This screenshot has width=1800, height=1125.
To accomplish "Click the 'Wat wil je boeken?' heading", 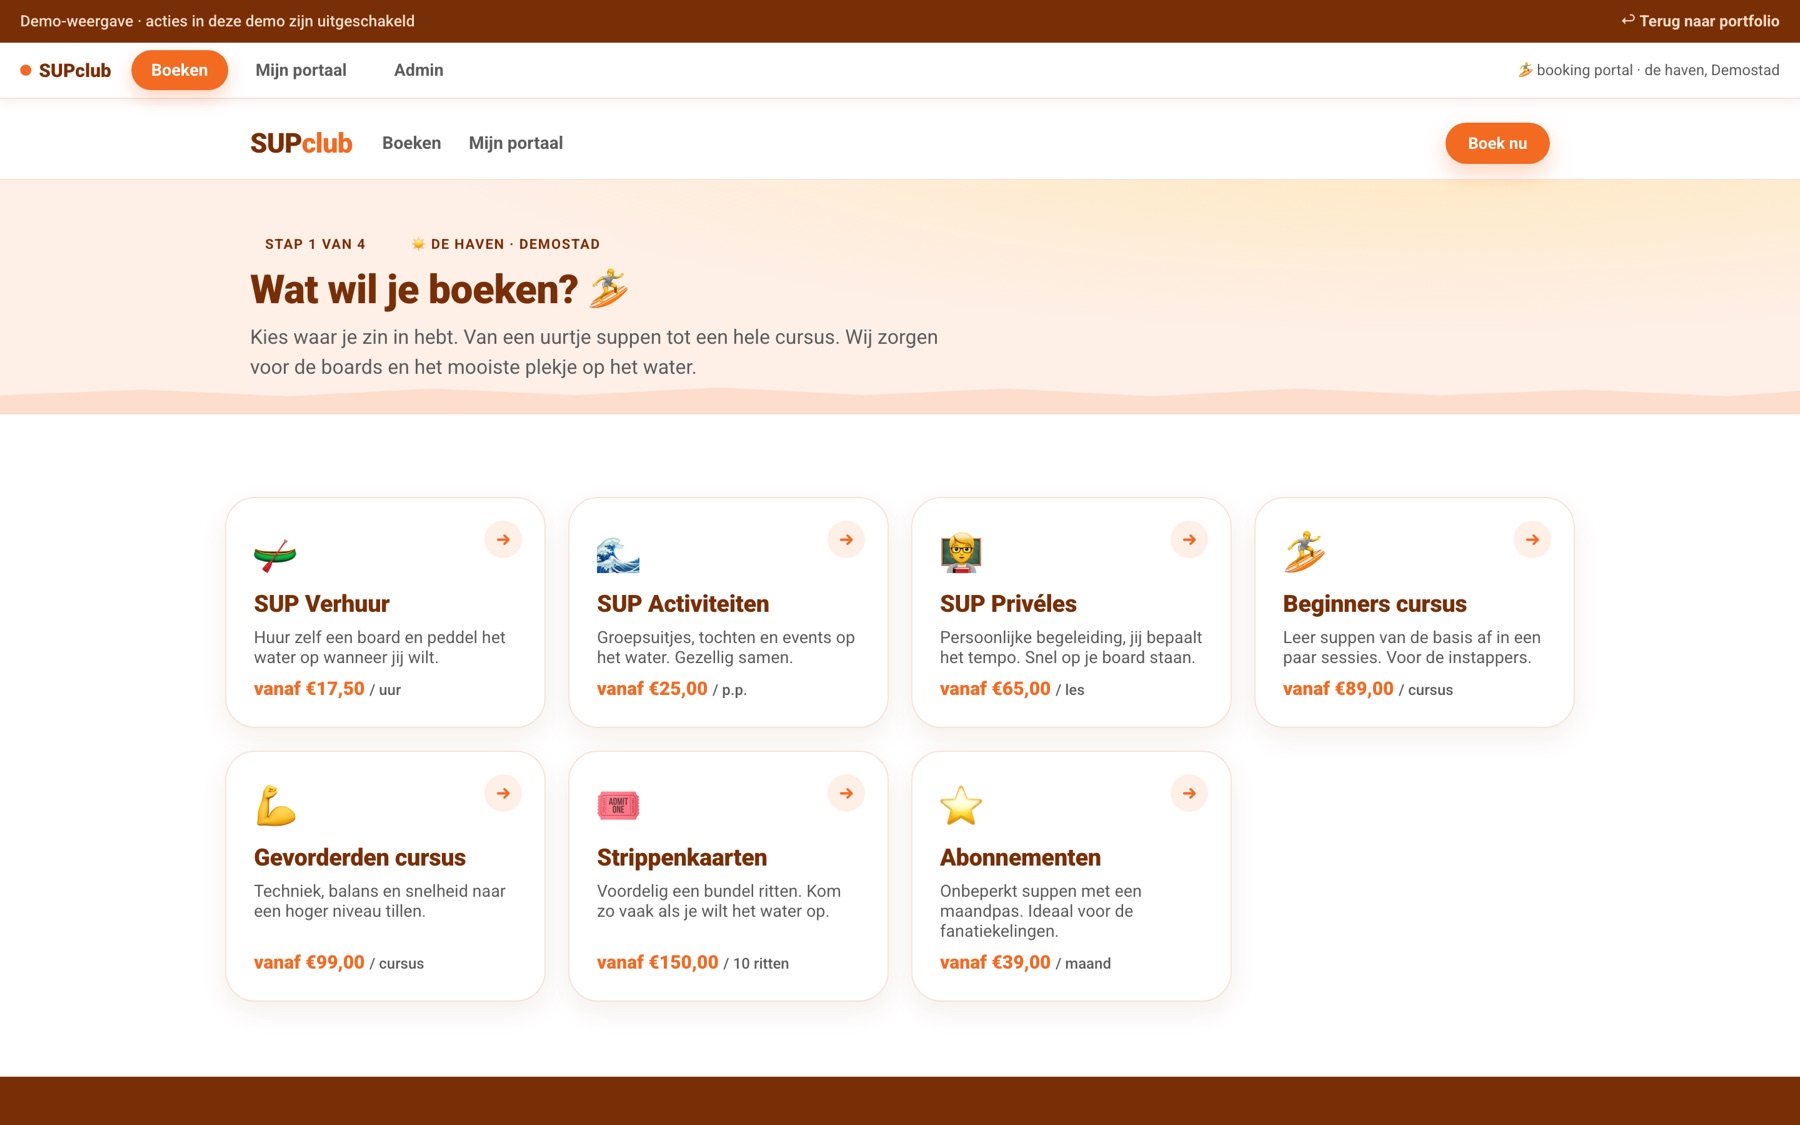I will tap(414, 290).
